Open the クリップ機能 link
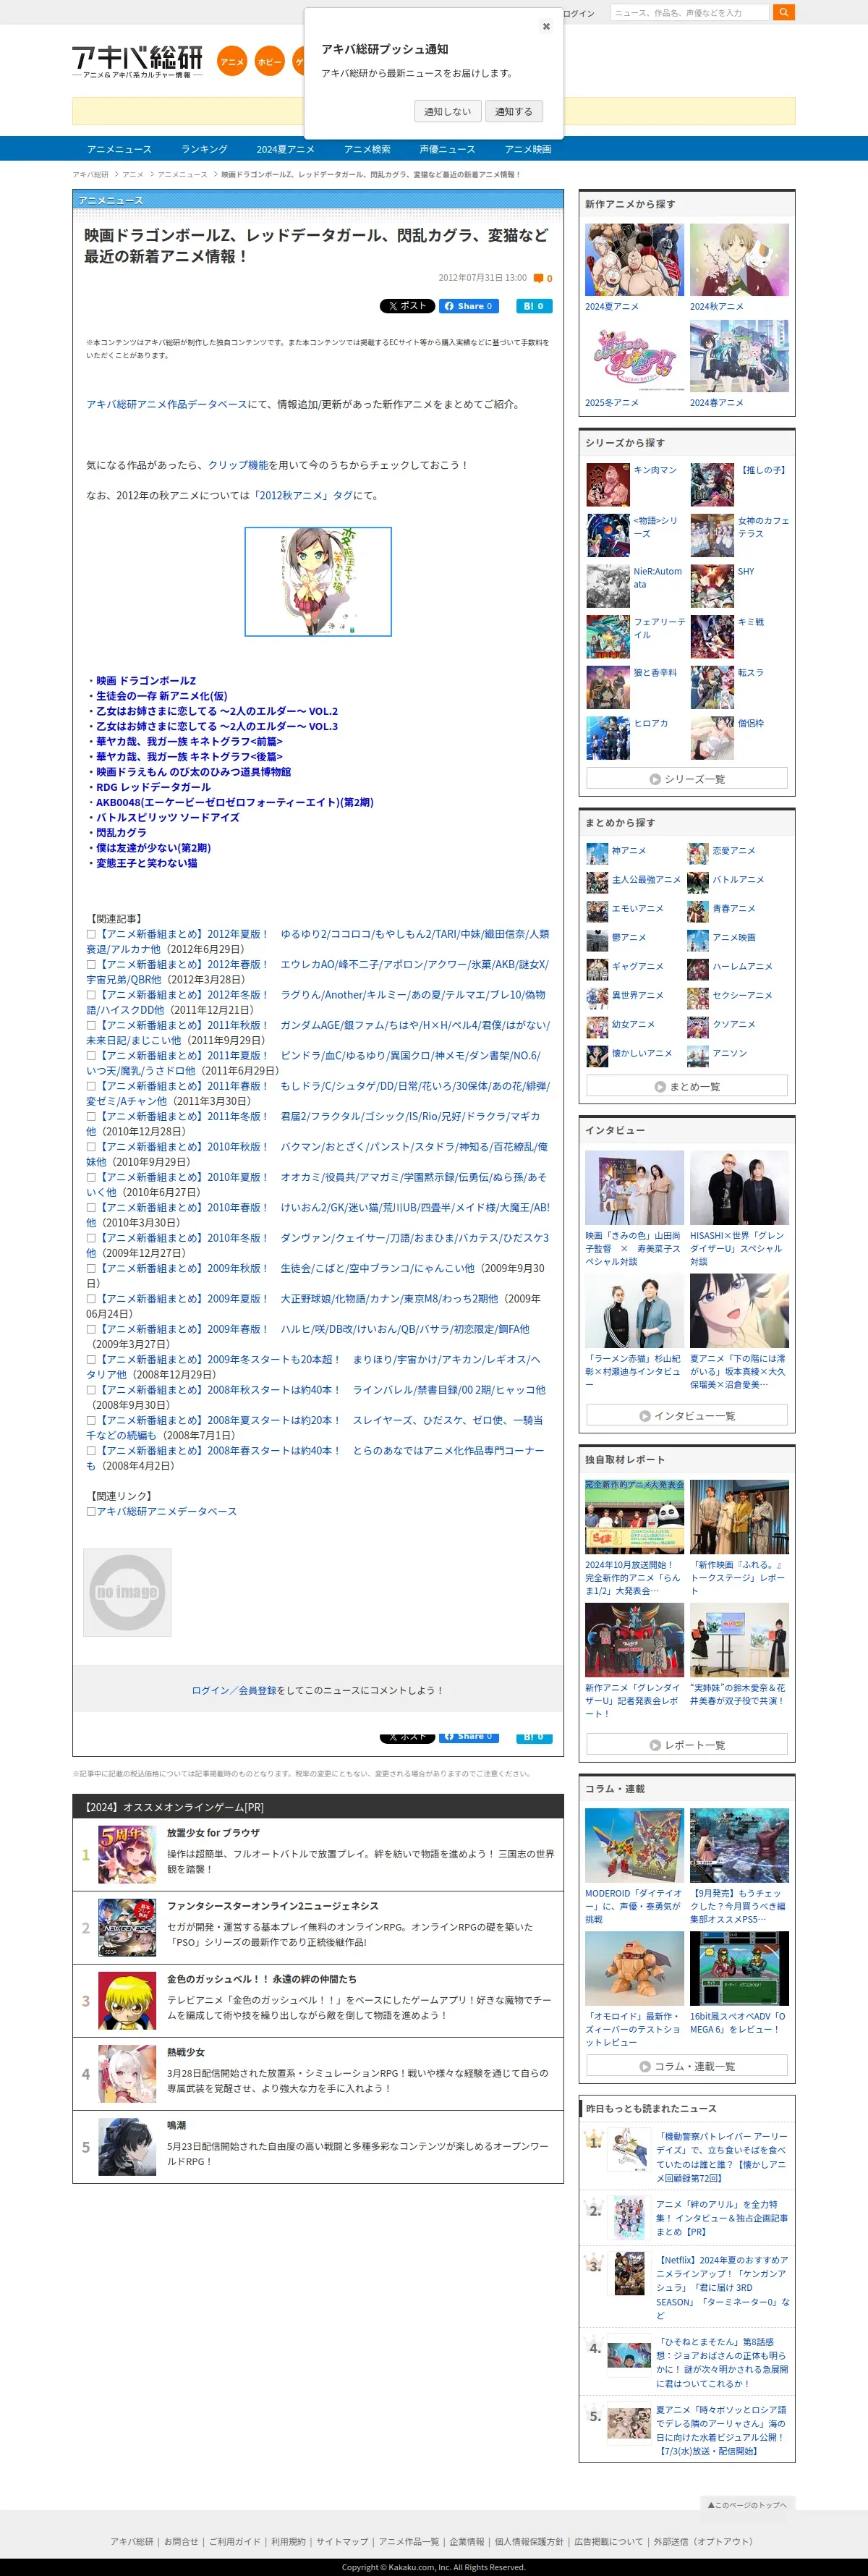Viewport: 868px width, 2576px height. (x=238, y=465)
